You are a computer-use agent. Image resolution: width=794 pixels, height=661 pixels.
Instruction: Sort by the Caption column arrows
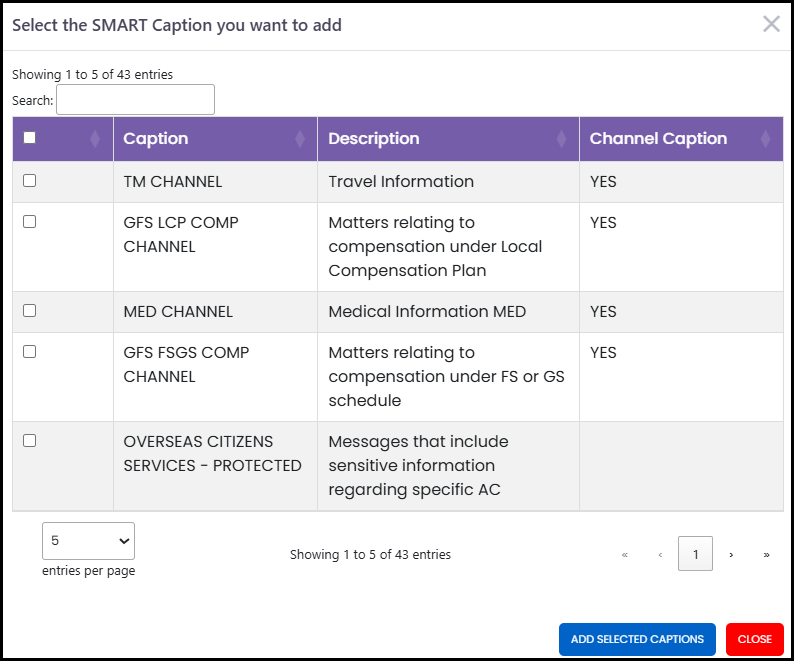(x=300, y=139)
